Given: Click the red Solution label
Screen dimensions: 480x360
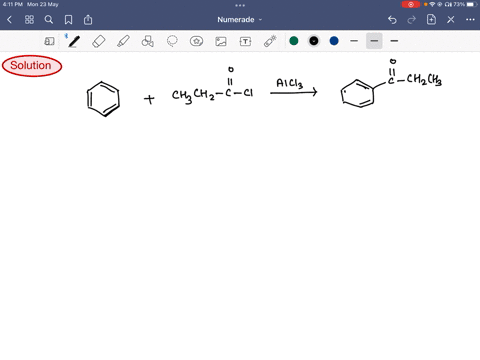Looking at the screenshot, I should 32,66.
